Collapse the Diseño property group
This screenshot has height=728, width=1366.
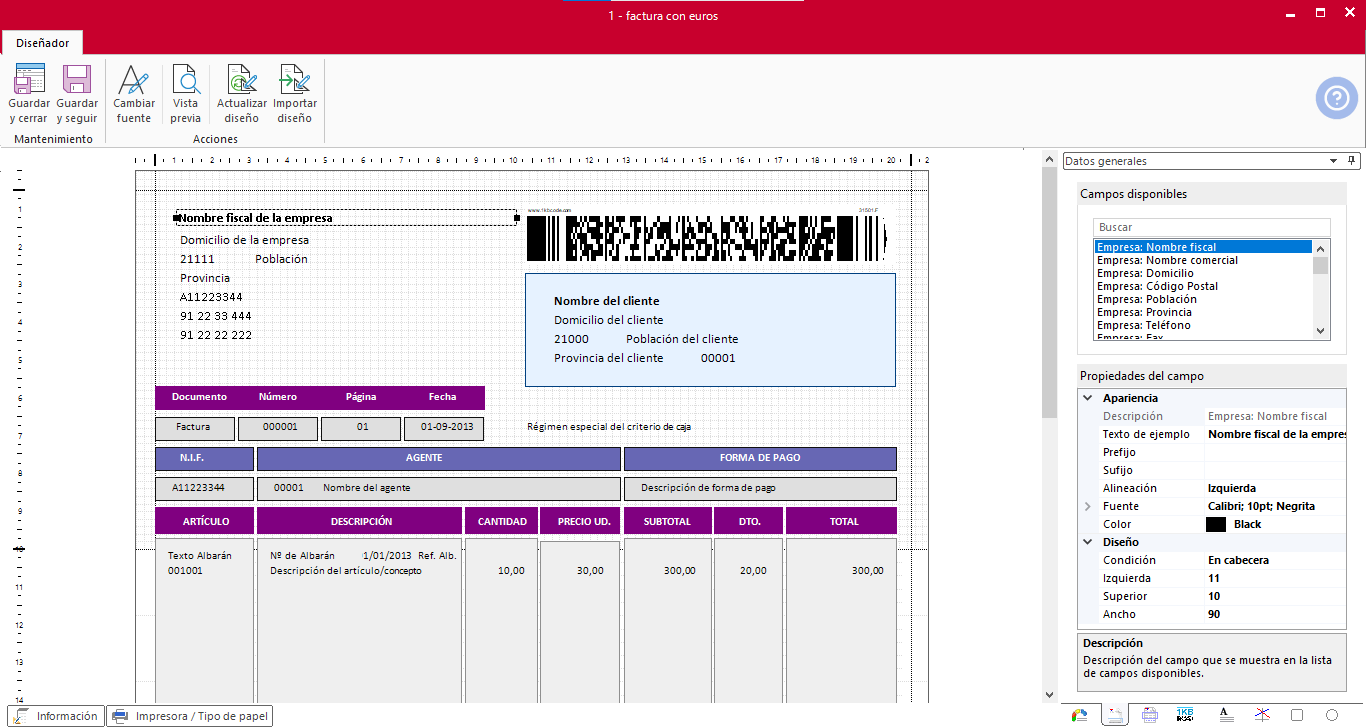click(x=1088, y=542)
